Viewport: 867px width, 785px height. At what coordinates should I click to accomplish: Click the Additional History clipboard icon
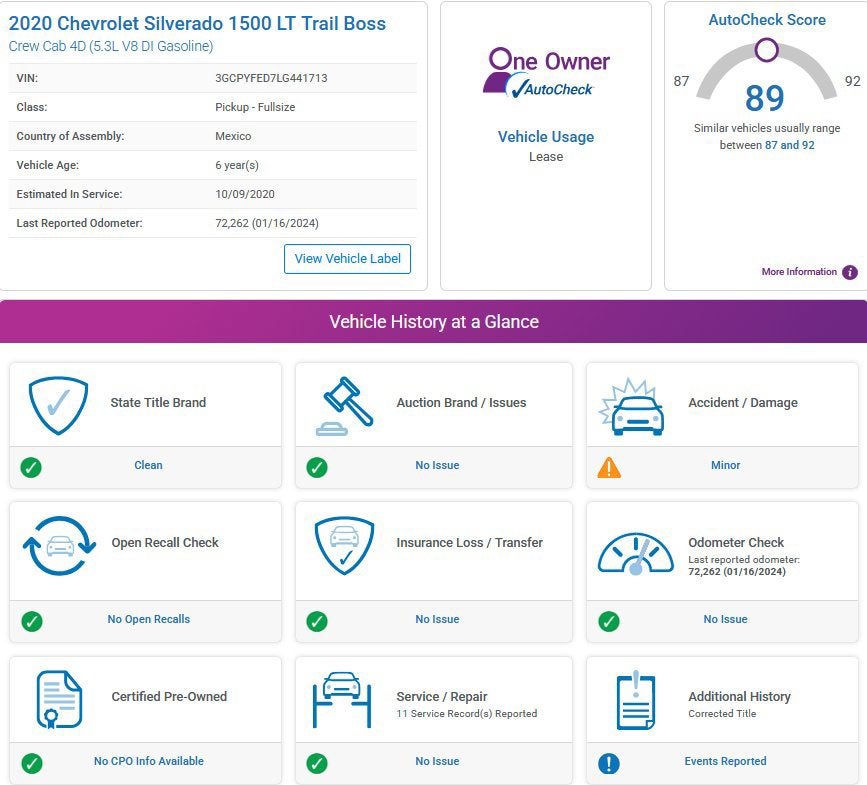coord(636,700)
